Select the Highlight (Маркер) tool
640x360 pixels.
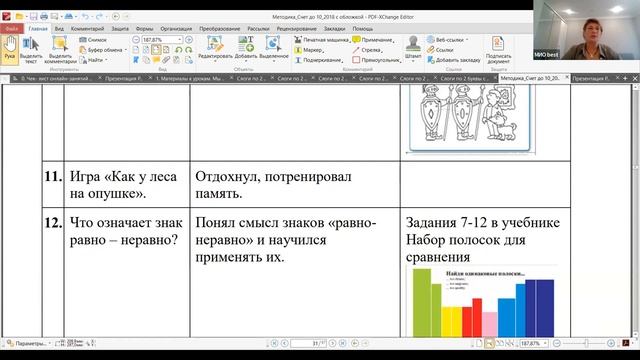click(x=309, y=50)
